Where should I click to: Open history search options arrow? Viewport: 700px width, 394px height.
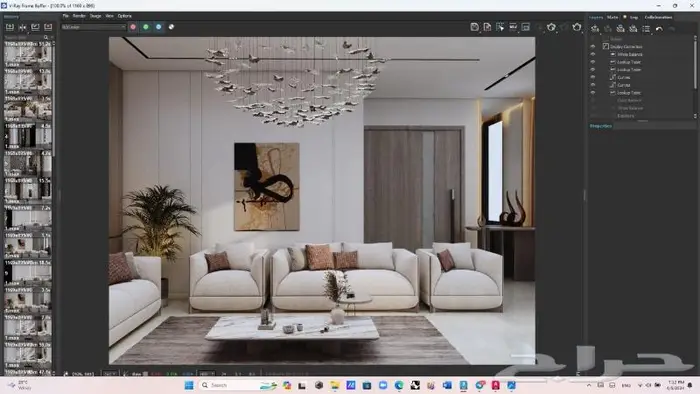(52, 37)
